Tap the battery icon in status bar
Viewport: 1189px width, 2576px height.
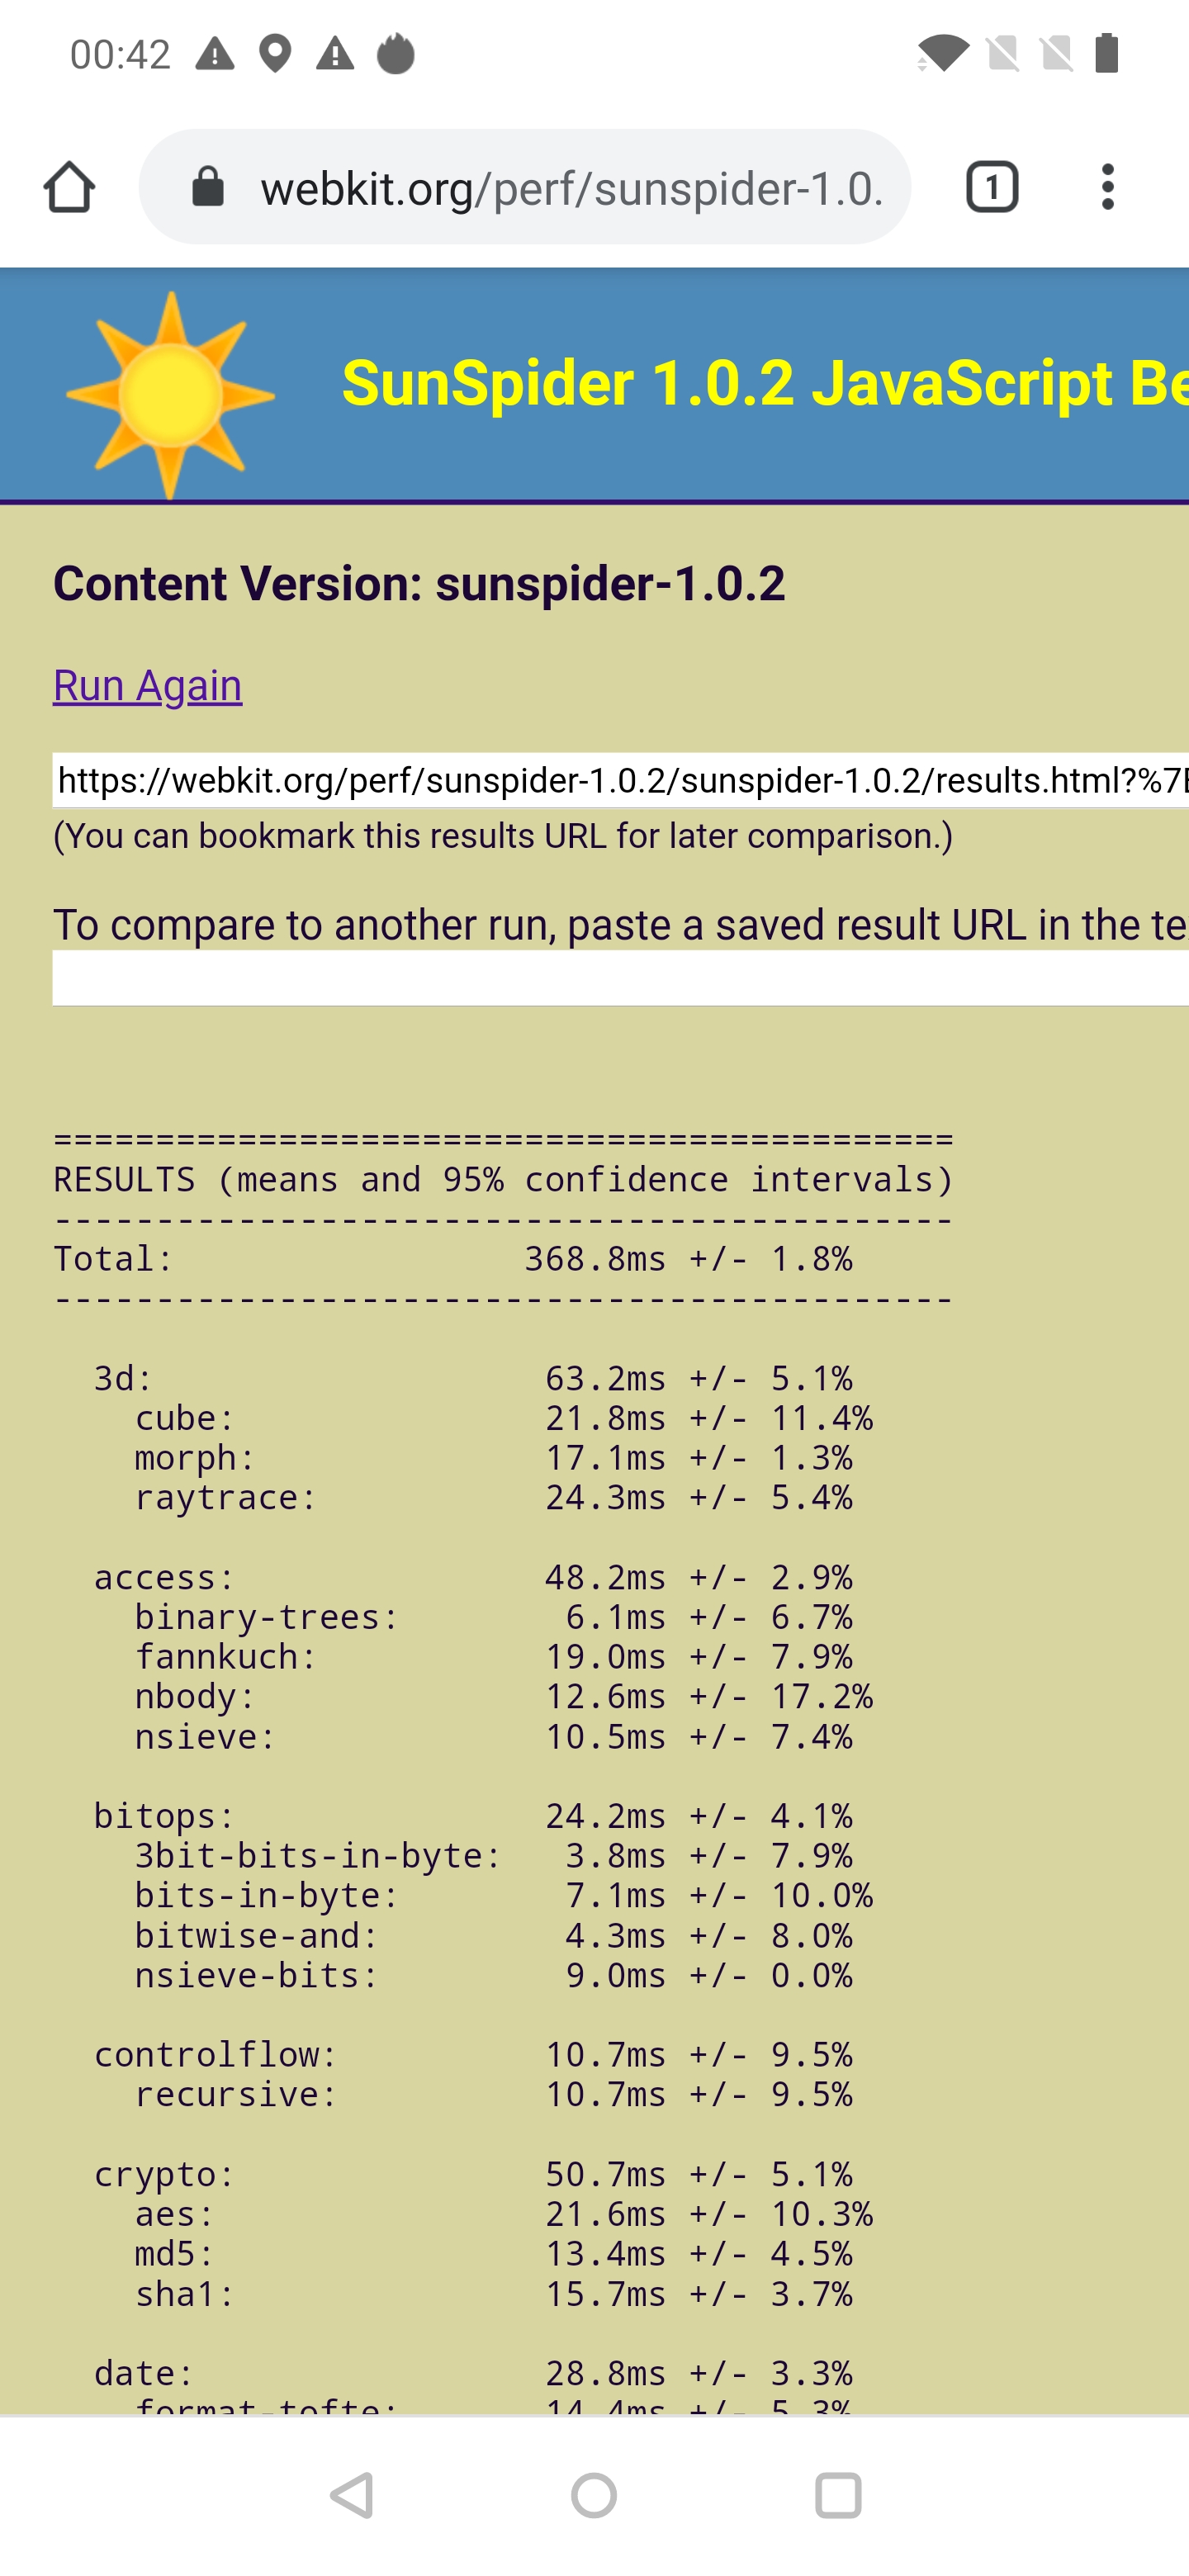tap(1106, 54)
